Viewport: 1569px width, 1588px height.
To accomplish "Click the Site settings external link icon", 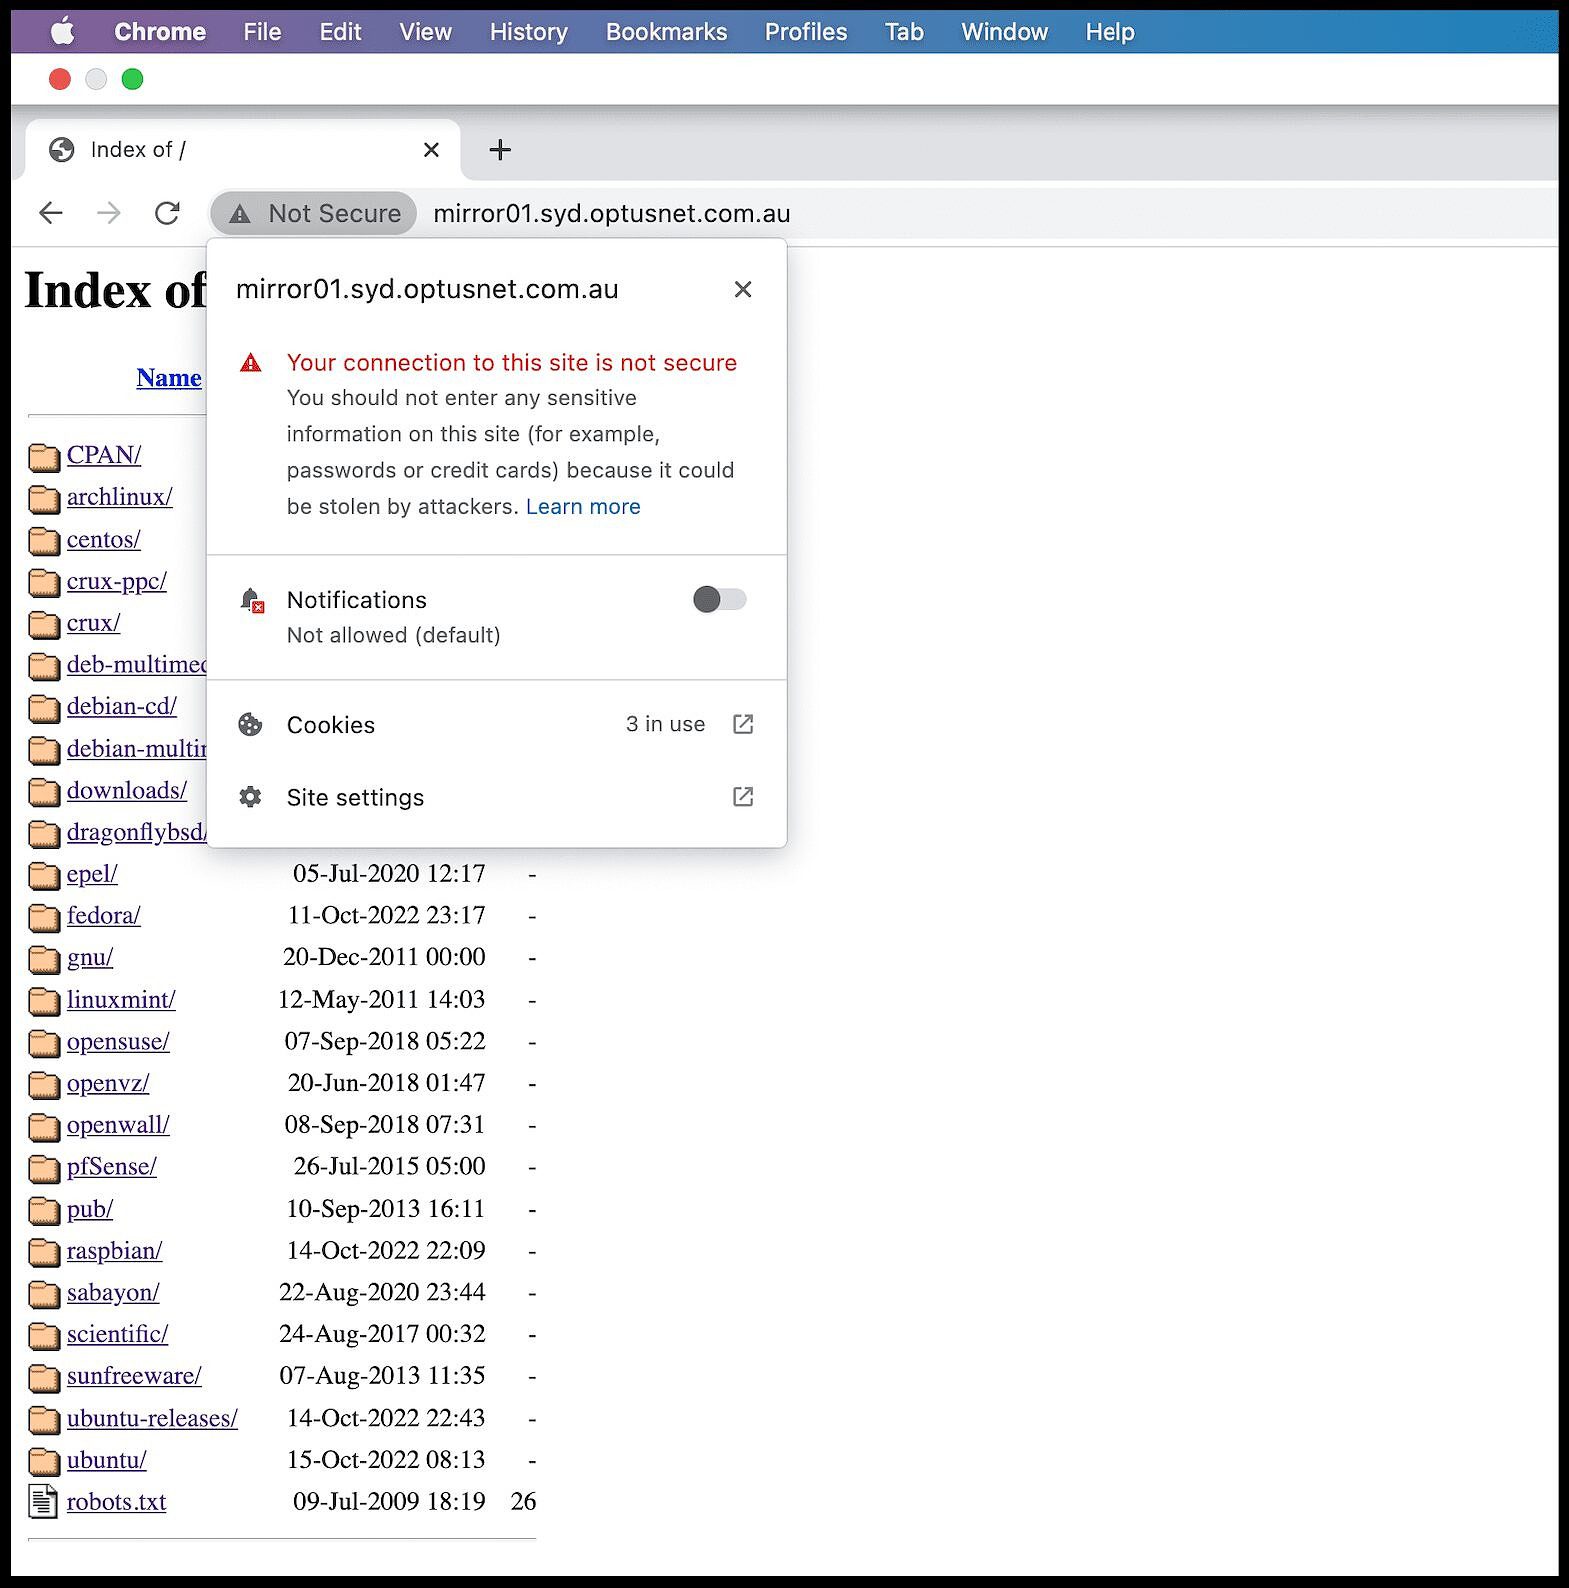I will click(x=742, y=797).
